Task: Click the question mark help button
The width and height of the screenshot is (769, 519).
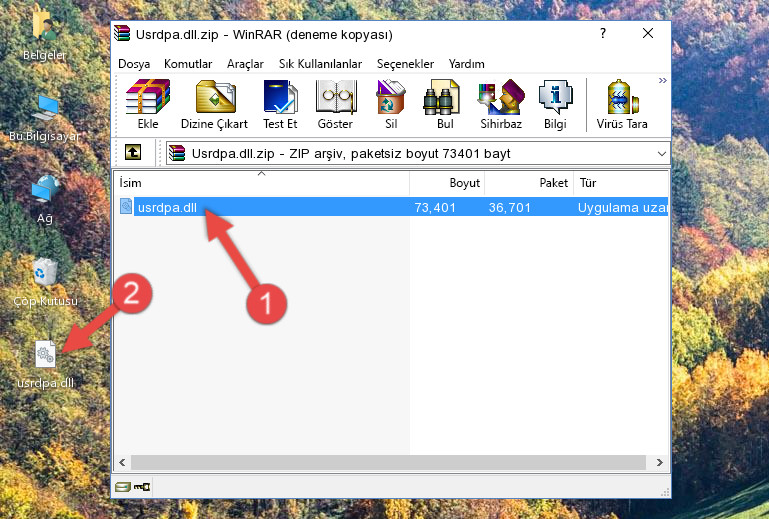Action: (x=603, y=33)
